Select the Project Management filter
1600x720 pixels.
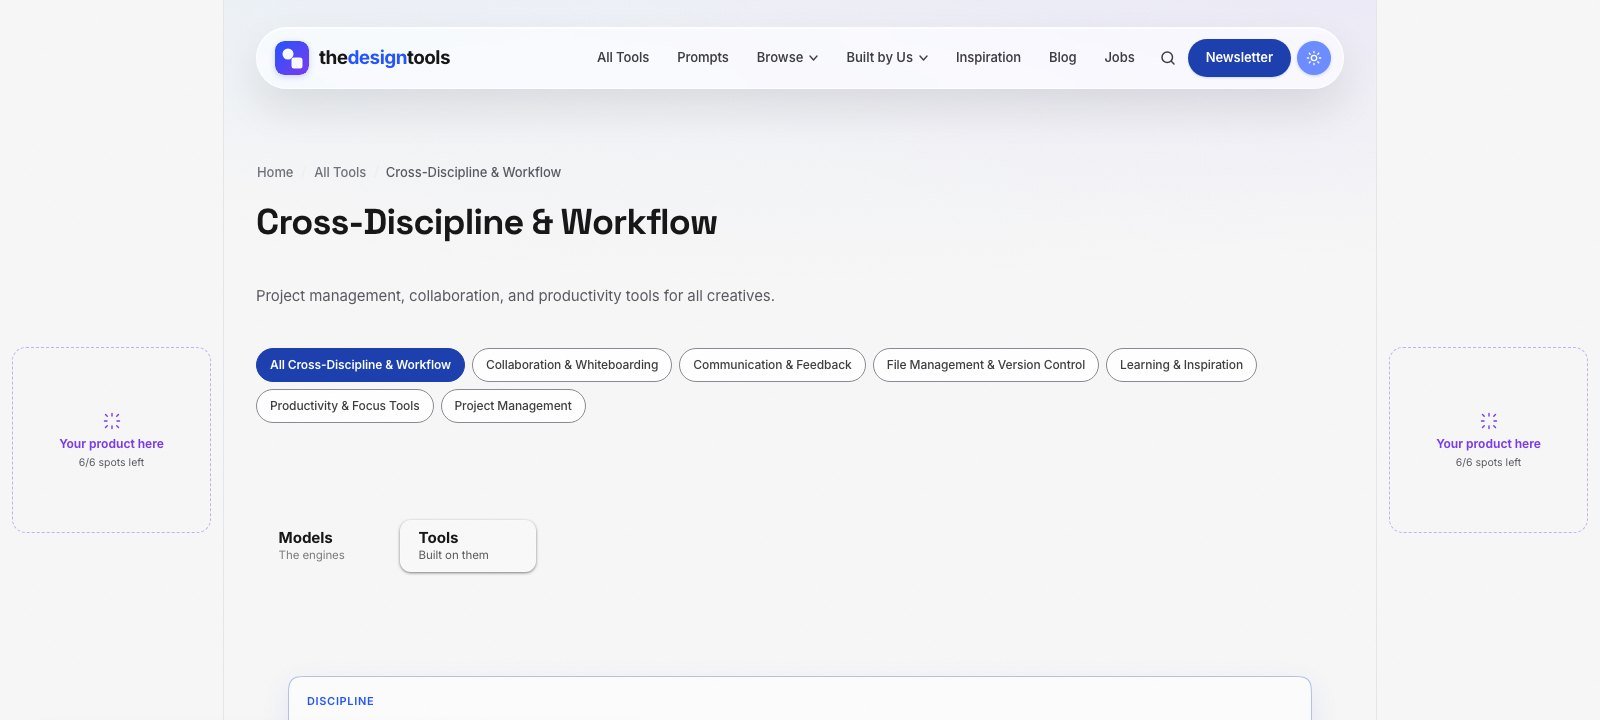(x=513, y=406)
